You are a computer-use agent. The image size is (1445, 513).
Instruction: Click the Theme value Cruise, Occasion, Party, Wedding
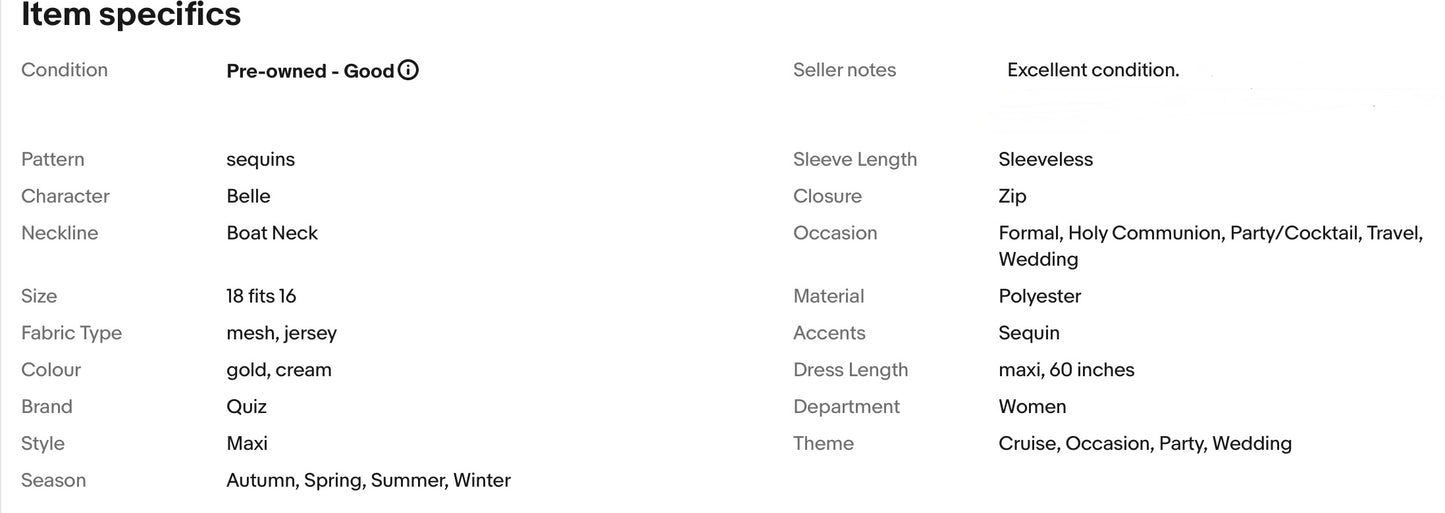(x=1145, y=443)
